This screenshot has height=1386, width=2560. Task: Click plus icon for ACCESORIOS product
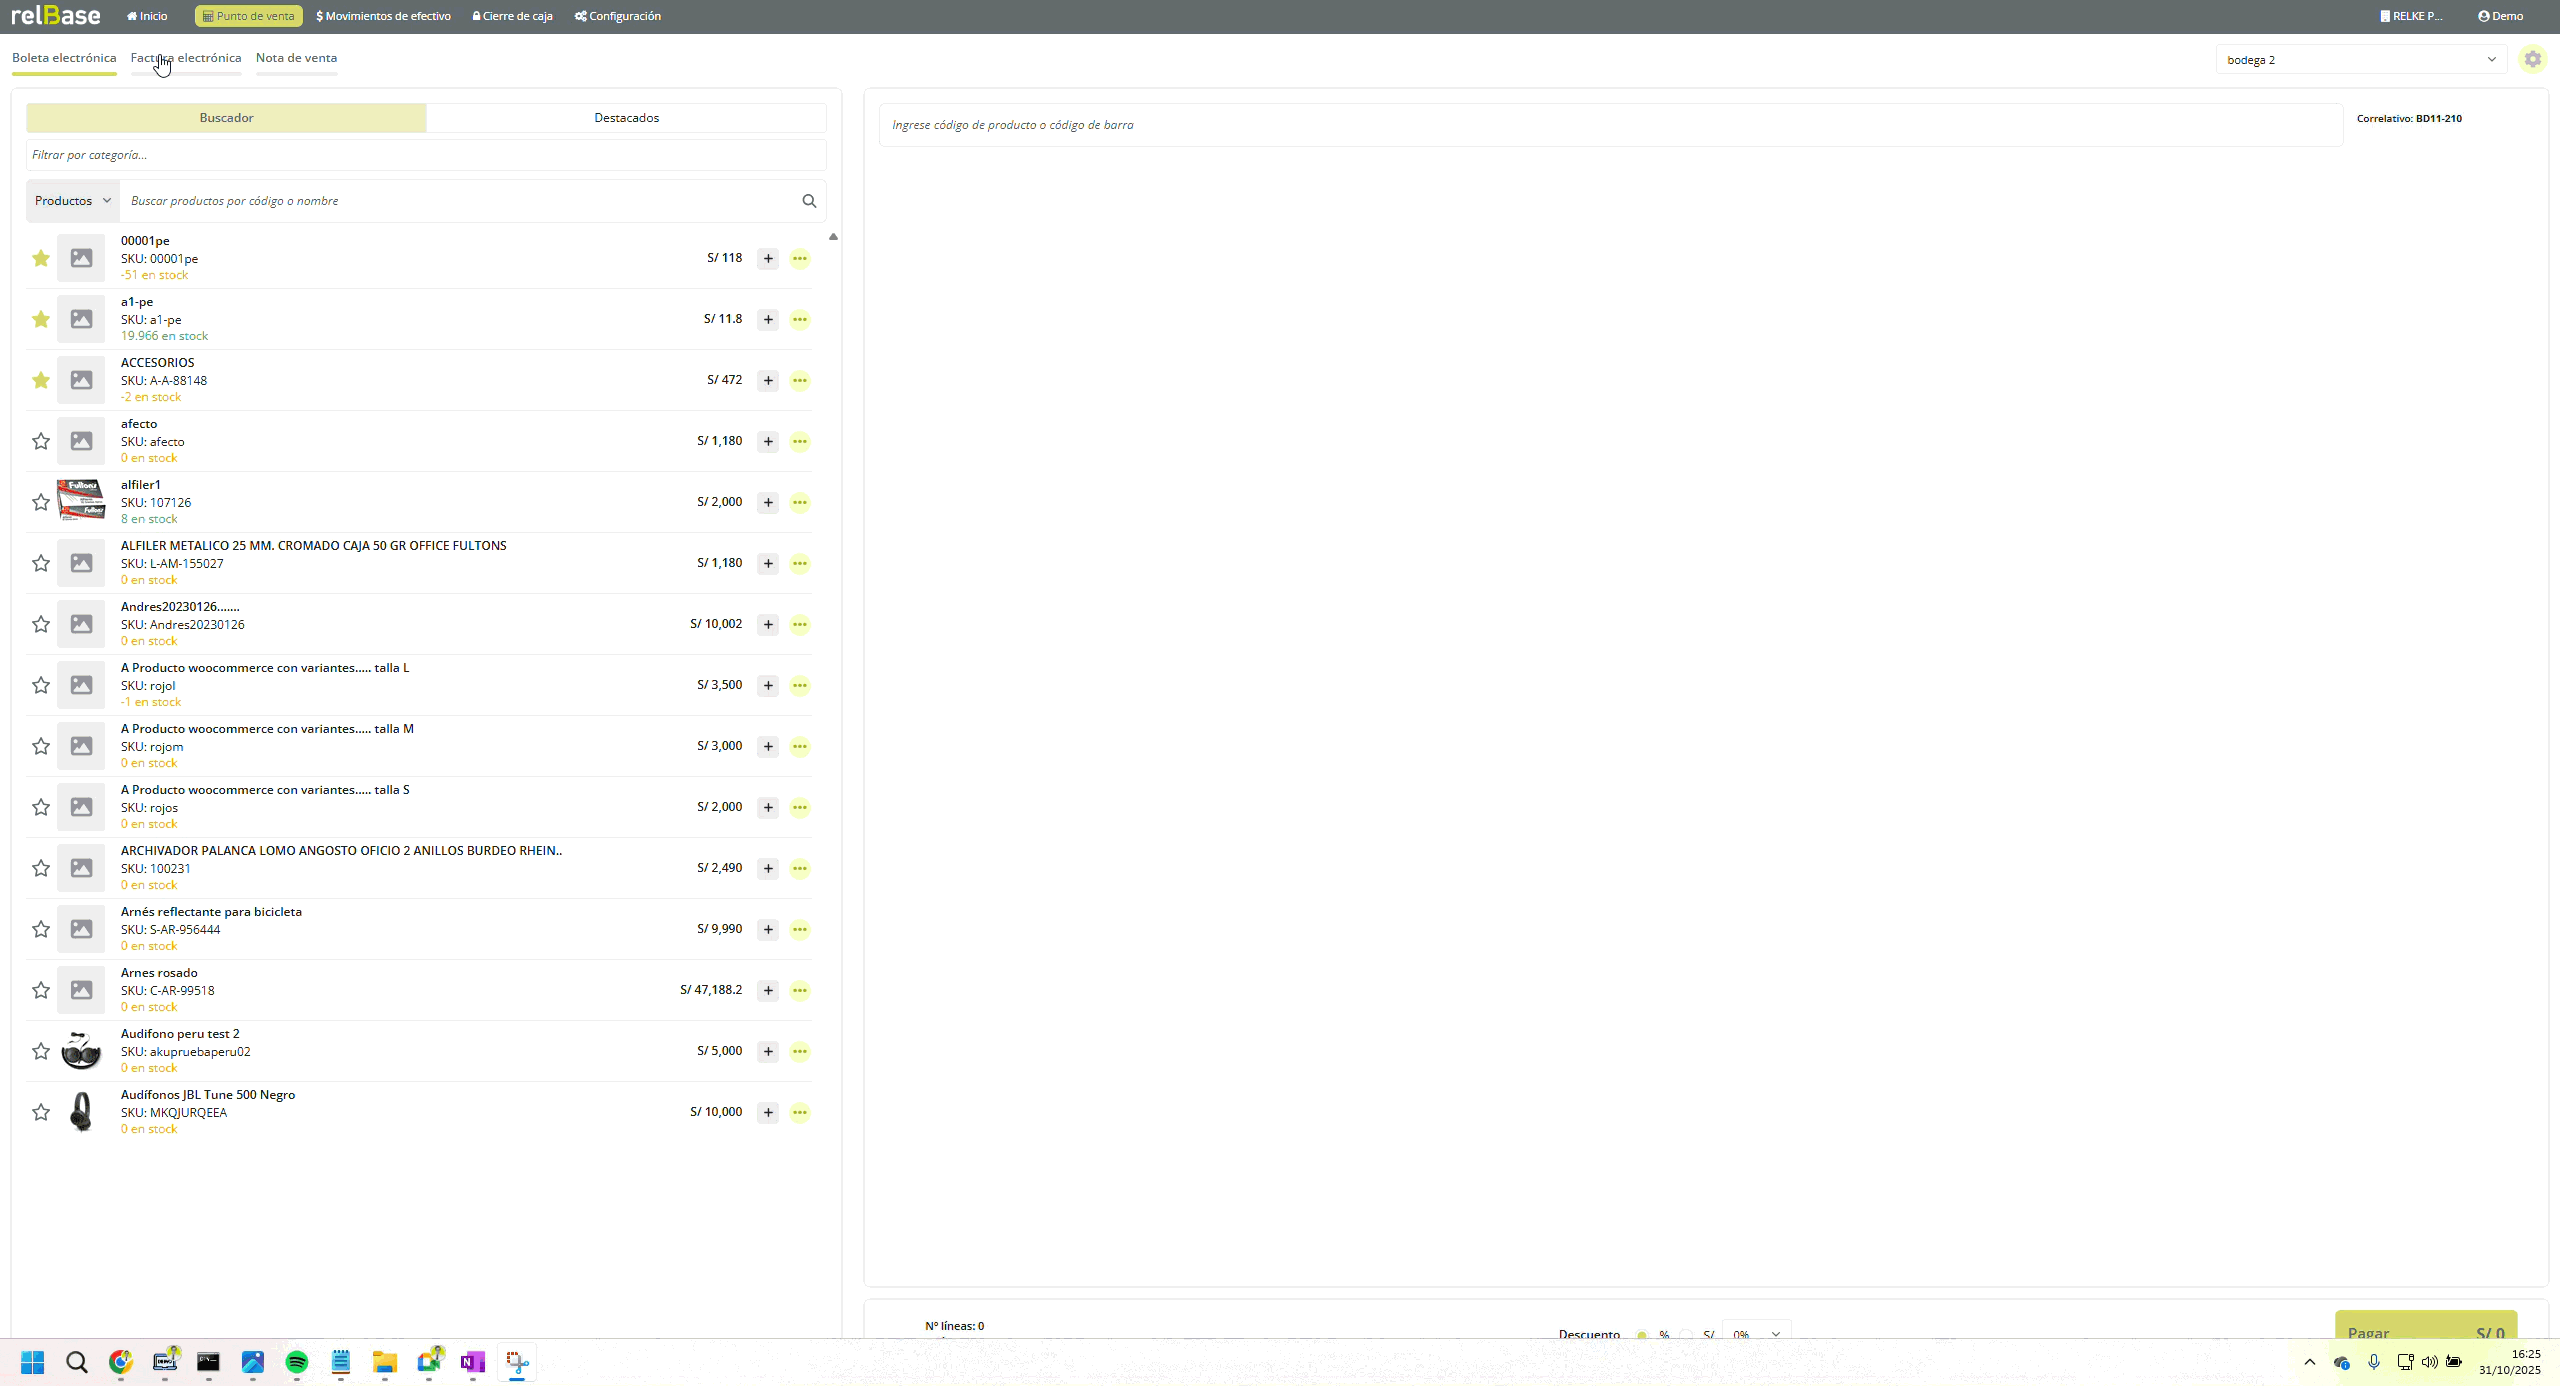point(768,381)
